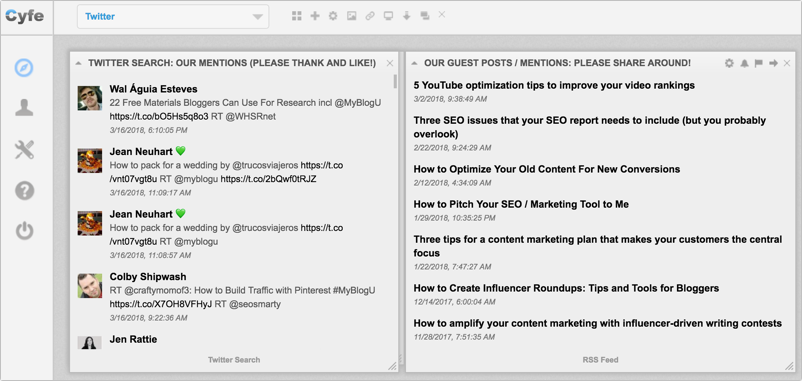Click the flag icon on guest posts widget
The height and width of the screenshot is (381, 802).
click(759, 63)
